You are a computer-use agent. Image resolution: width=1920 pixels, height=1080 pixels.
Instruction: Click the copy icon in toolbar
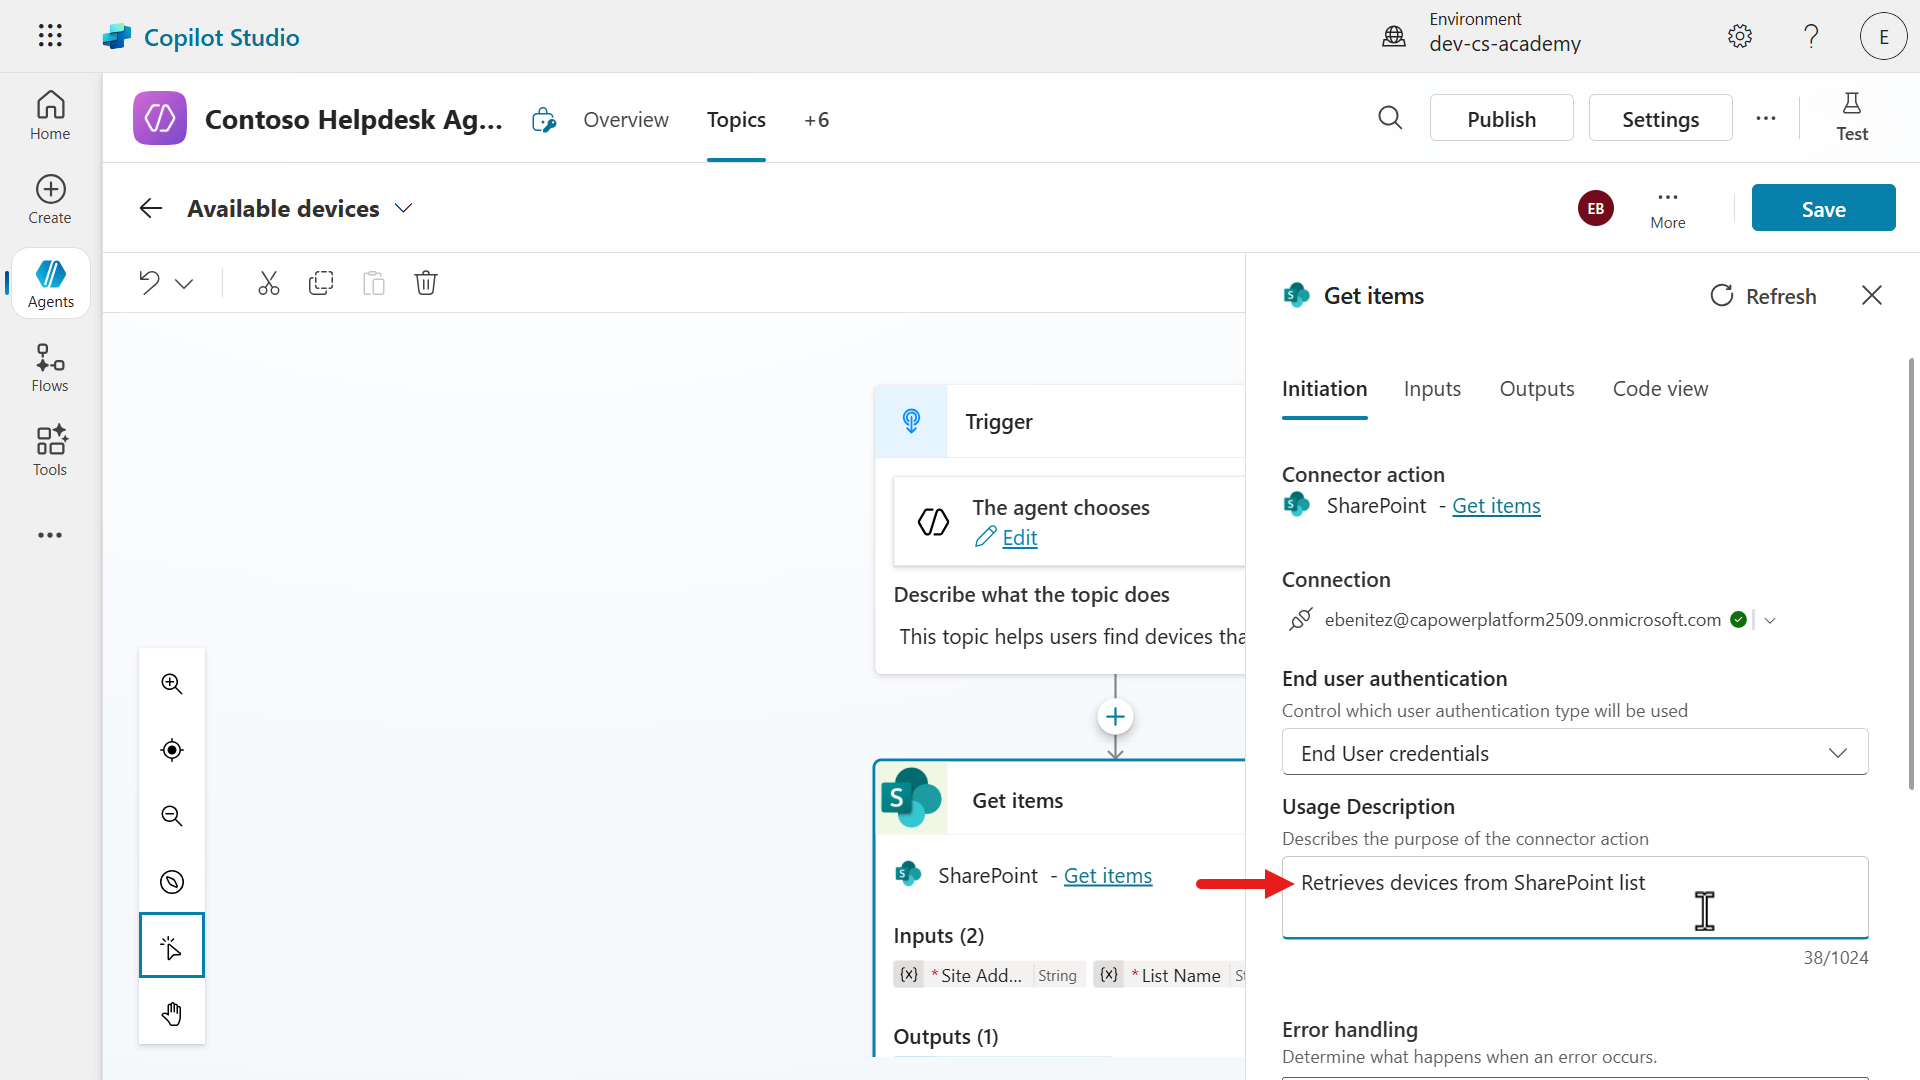pyautogui.click(x=321, y=283)
